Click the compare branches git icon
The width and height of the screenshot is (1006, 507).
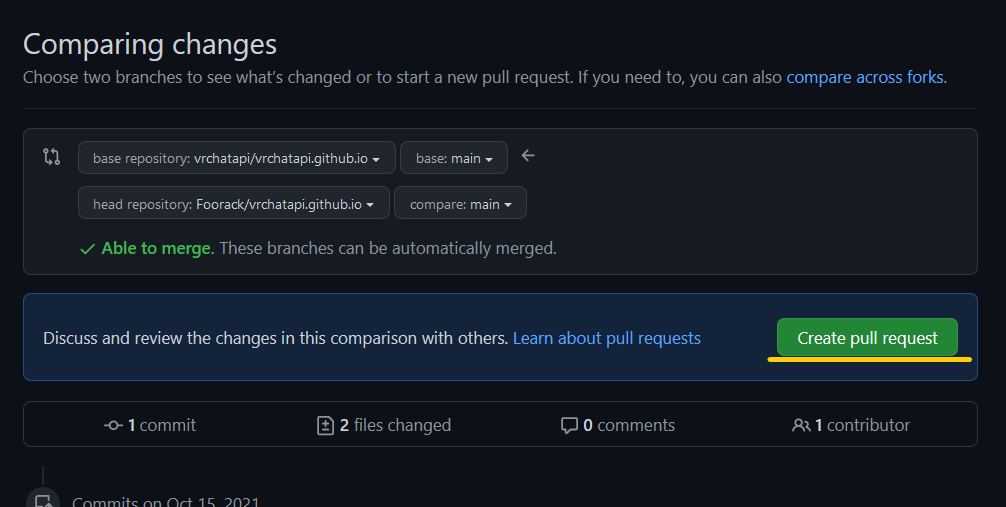(52, 157)
